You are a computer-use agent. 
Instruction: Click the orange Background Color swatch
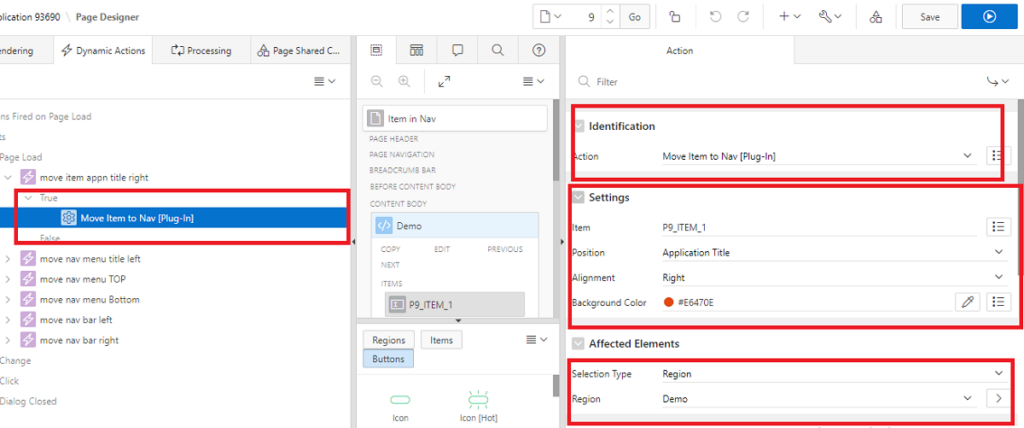pos(668,302)
